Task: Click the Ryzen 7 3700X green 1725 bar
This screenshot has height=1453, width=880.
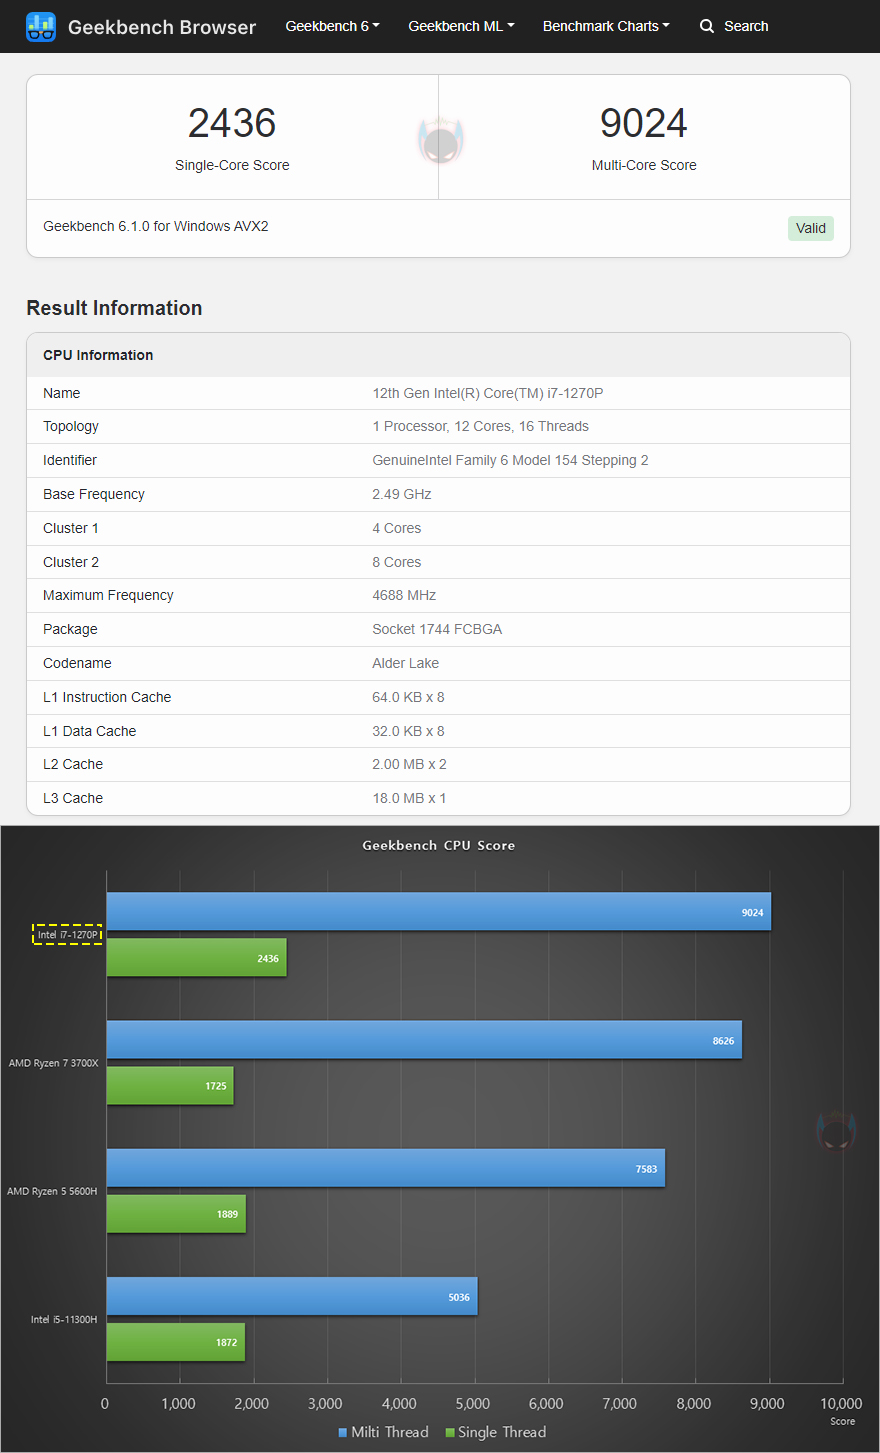Action: pyautogui.click(x=170, y=1086)
